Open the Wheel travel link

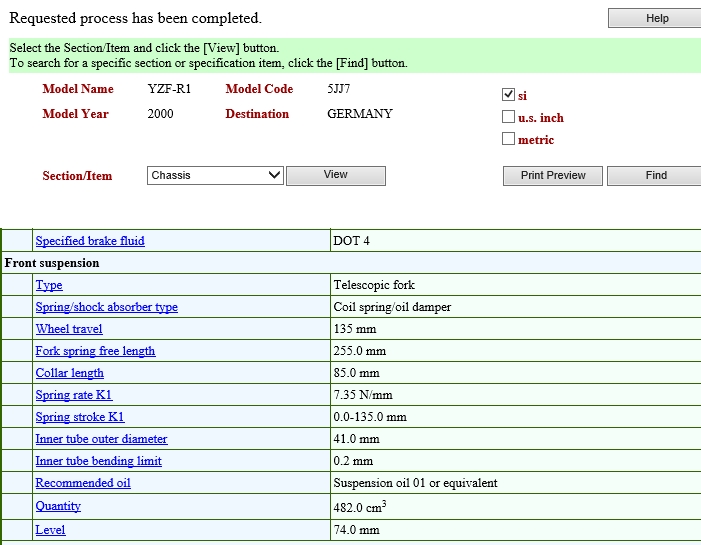(x=69, y=329)
